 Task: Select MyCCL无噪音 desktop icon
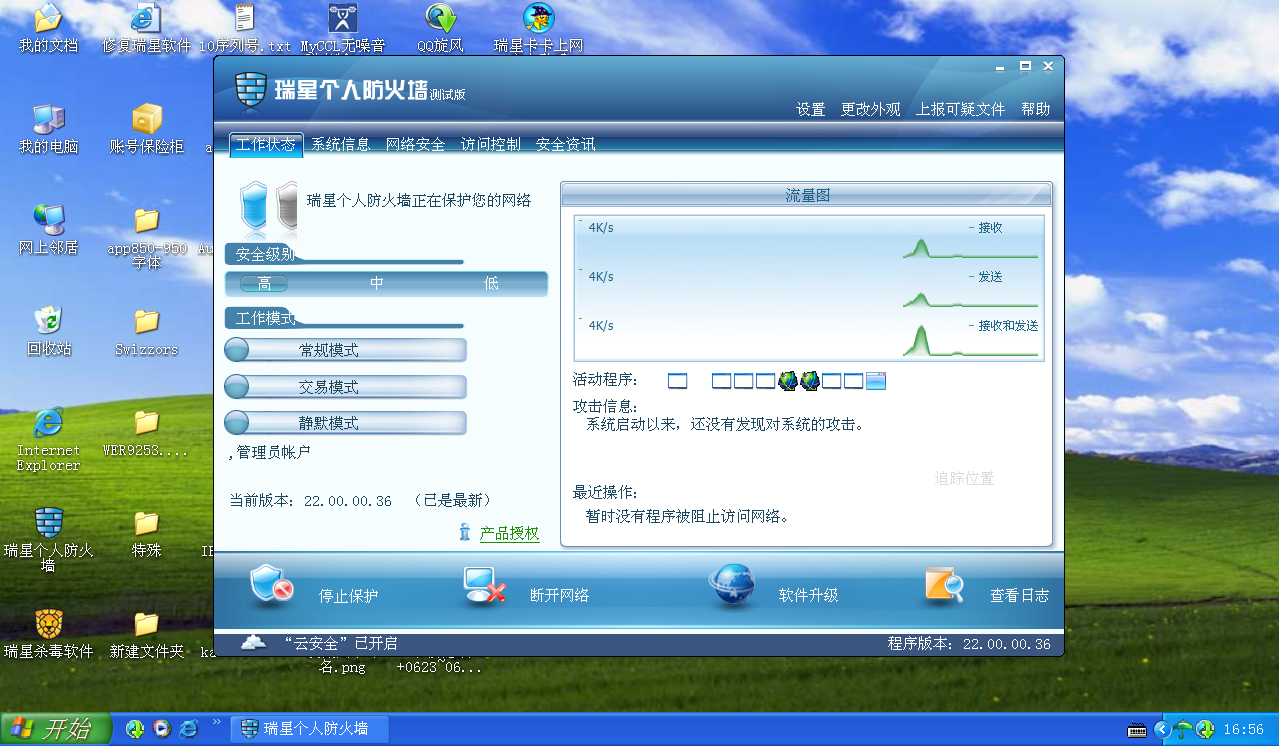[343, 28]
